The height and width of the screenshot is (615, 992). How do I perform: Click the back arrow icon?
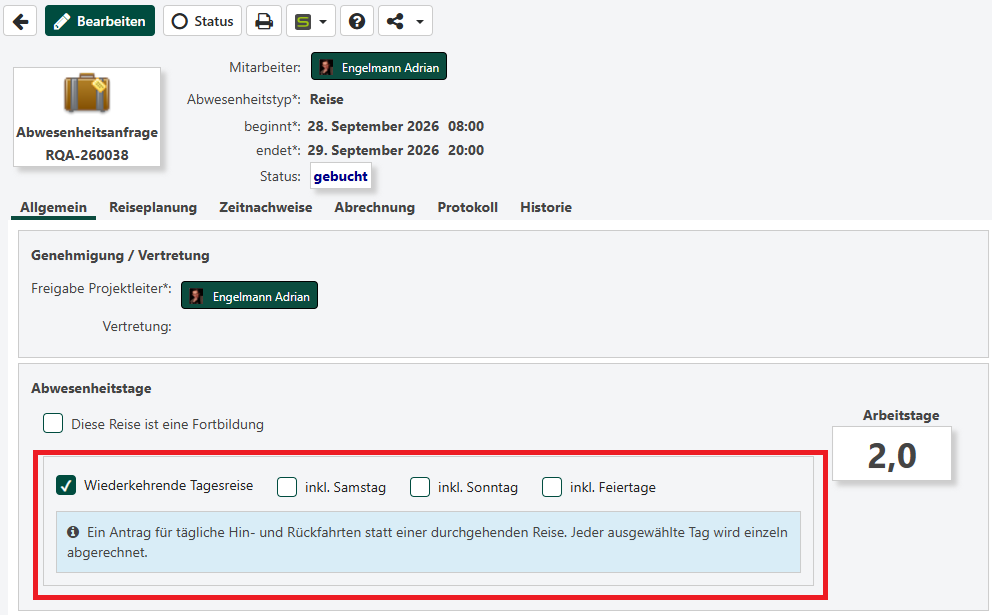click(x=20, y=21)
